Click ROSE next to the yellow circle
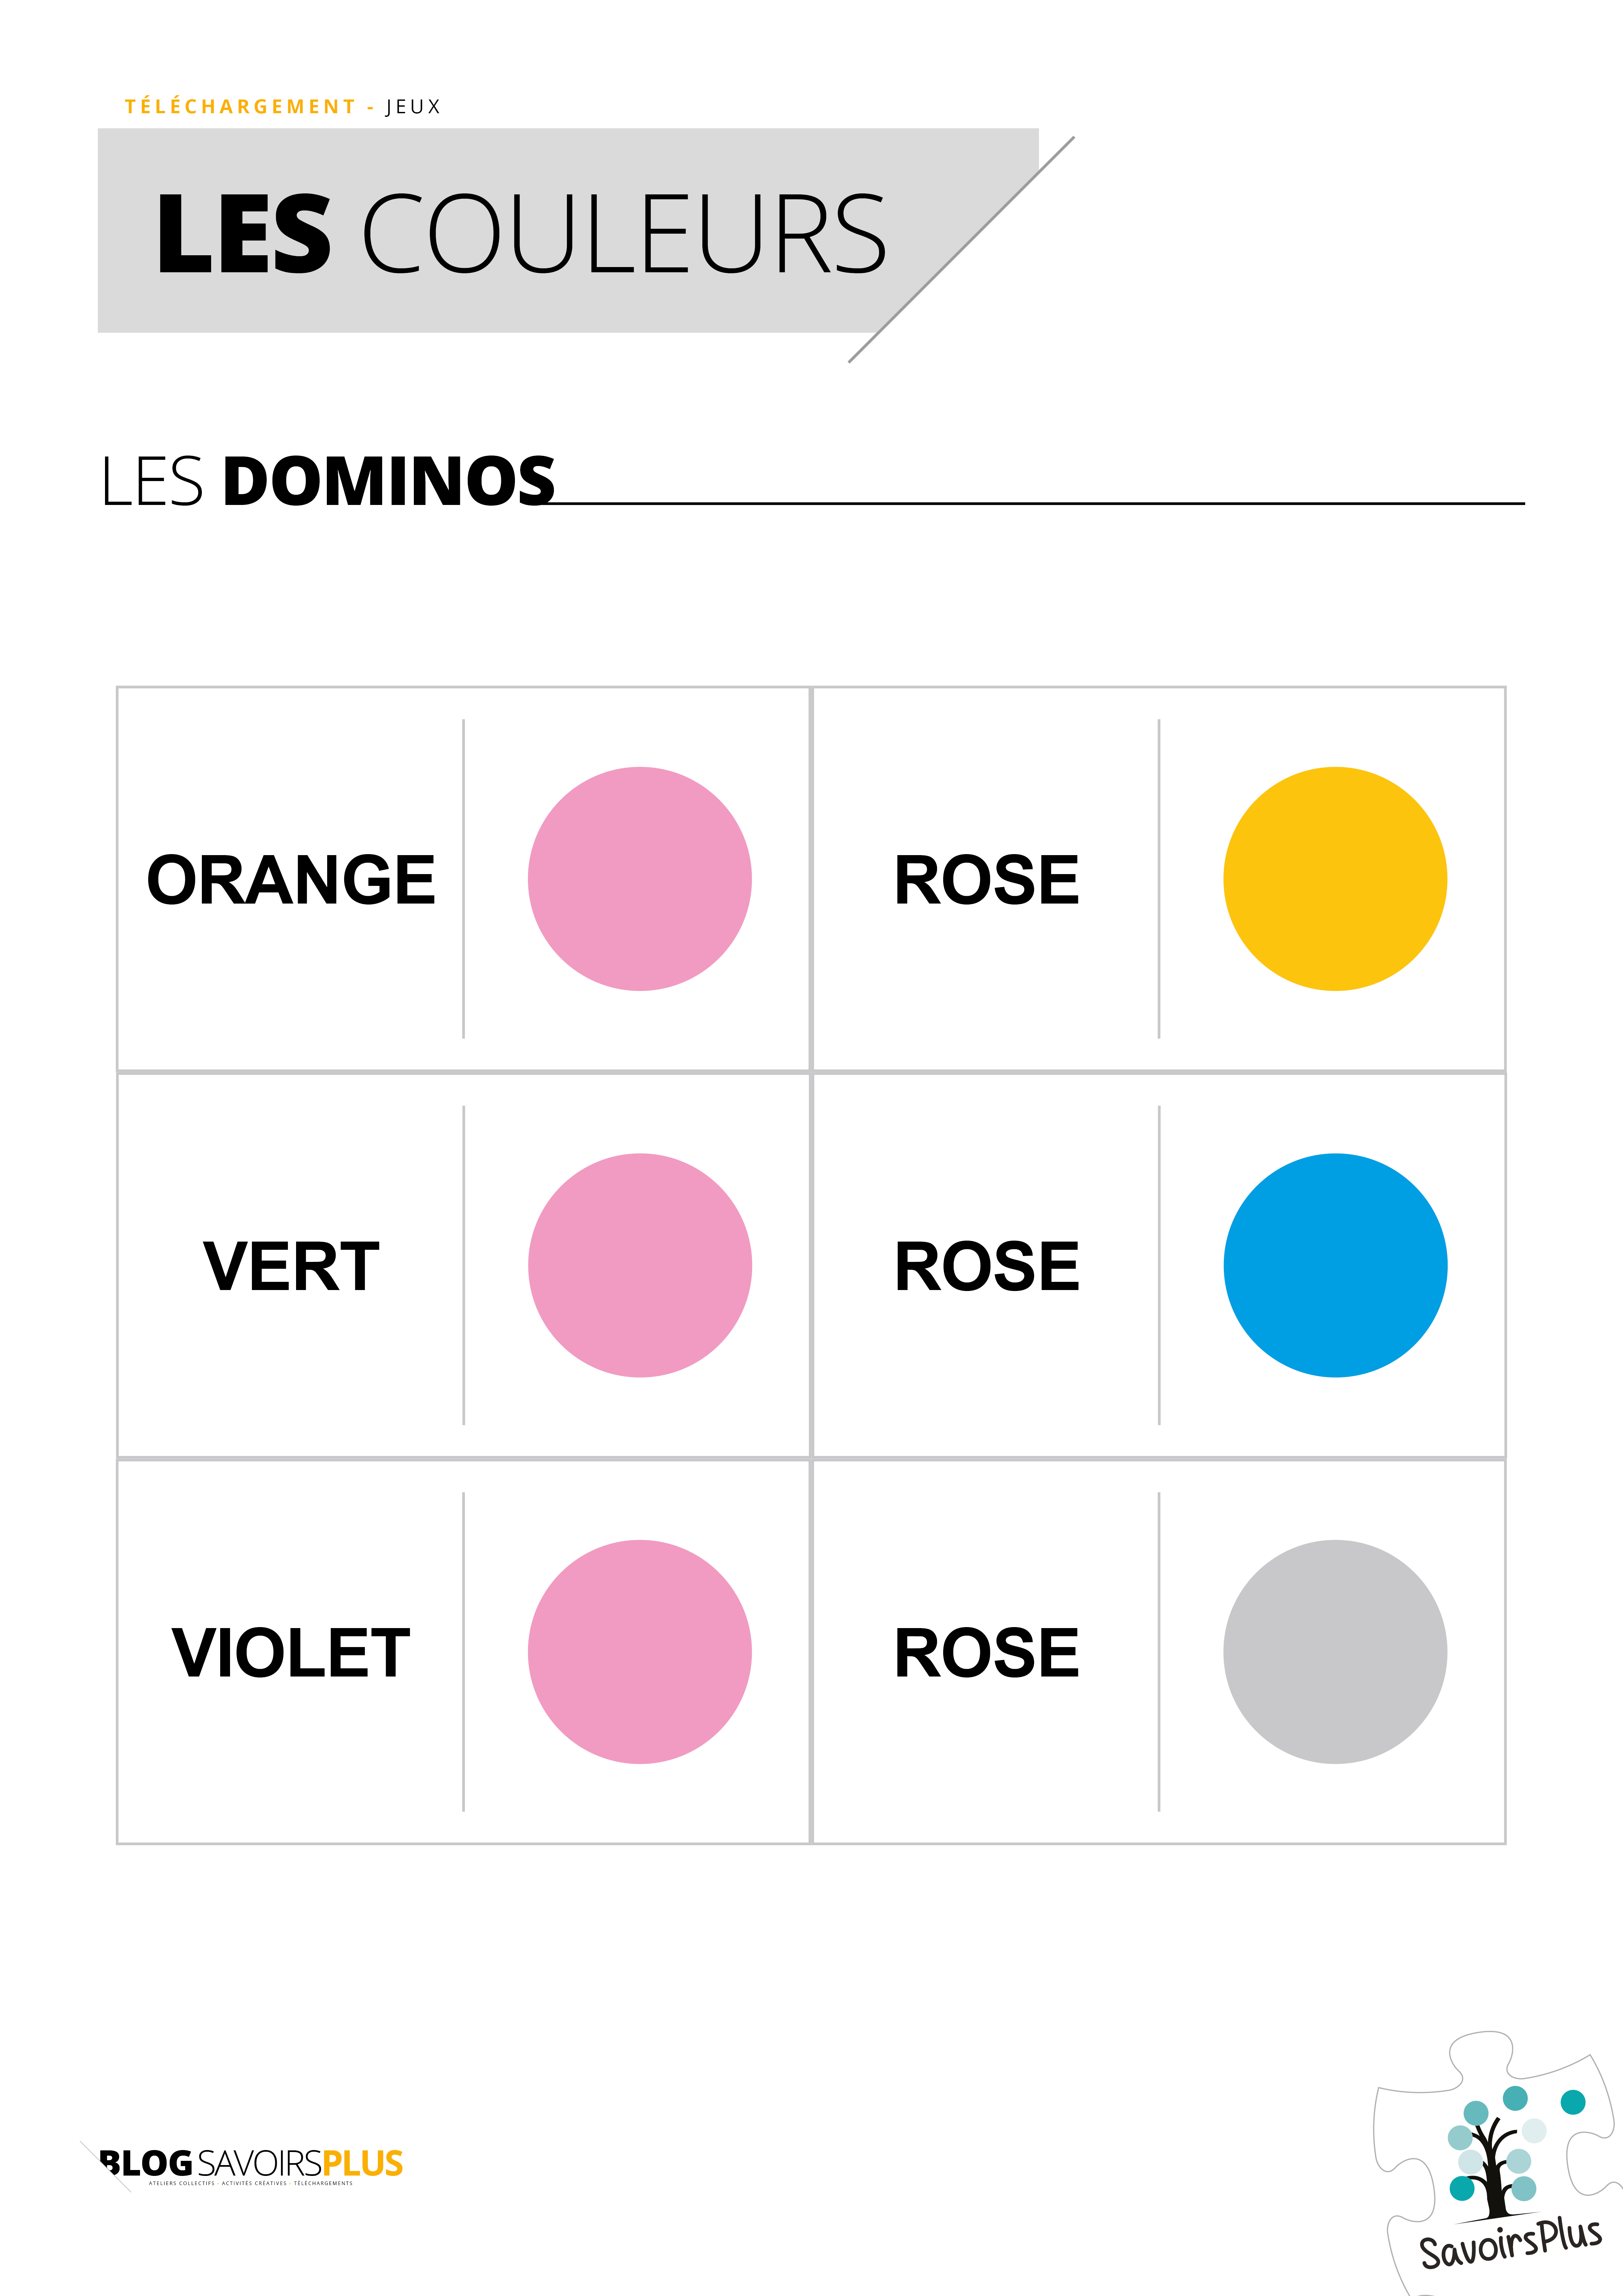This screenshot has width=1623, height=2296. click(986, 880)
